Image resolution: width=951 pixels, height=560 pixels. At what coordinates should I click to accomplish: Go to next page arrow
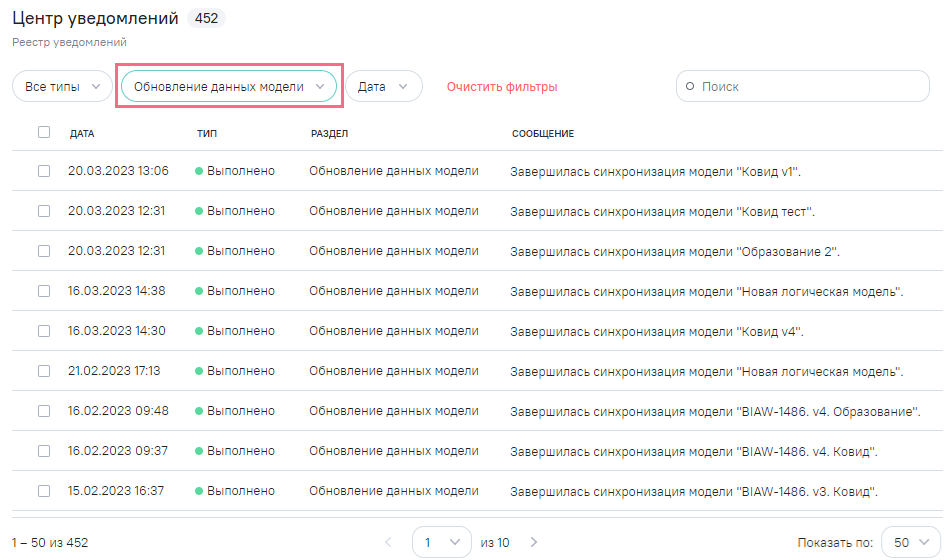click(x=534, y=542)
